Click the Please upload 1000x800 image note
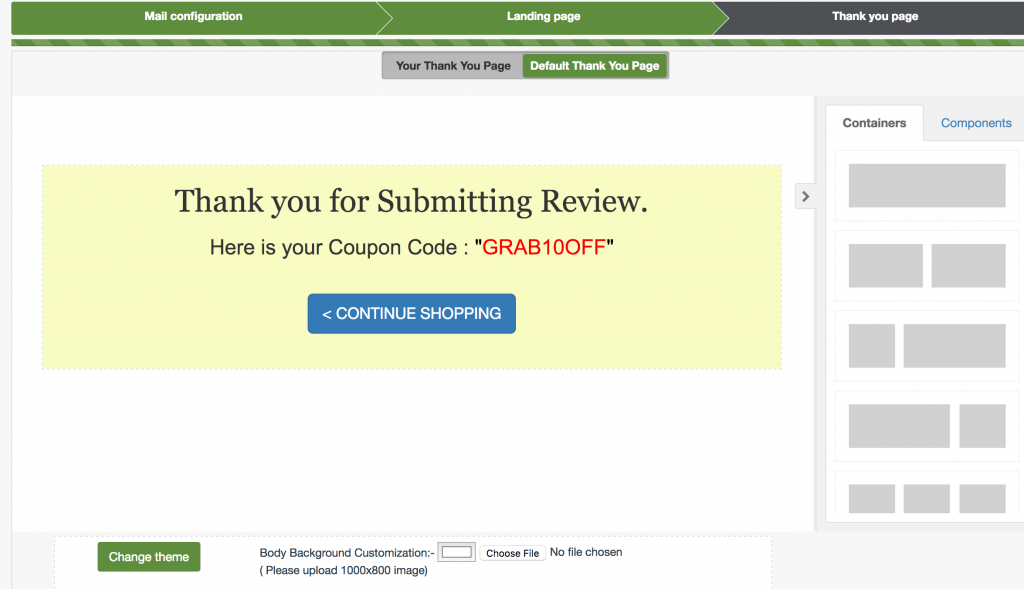The width and height of the screenshot is (1024, 589). click(x=344, y=570)
